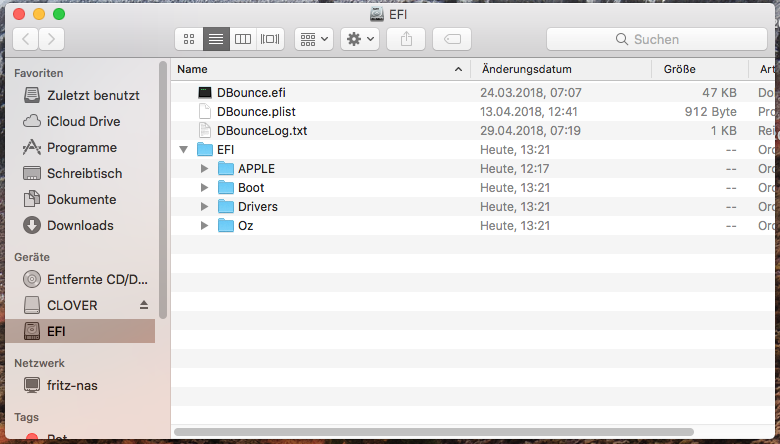
Task: Click the 13.04.2018, 12:41 date cell
Action: point(529,111)
